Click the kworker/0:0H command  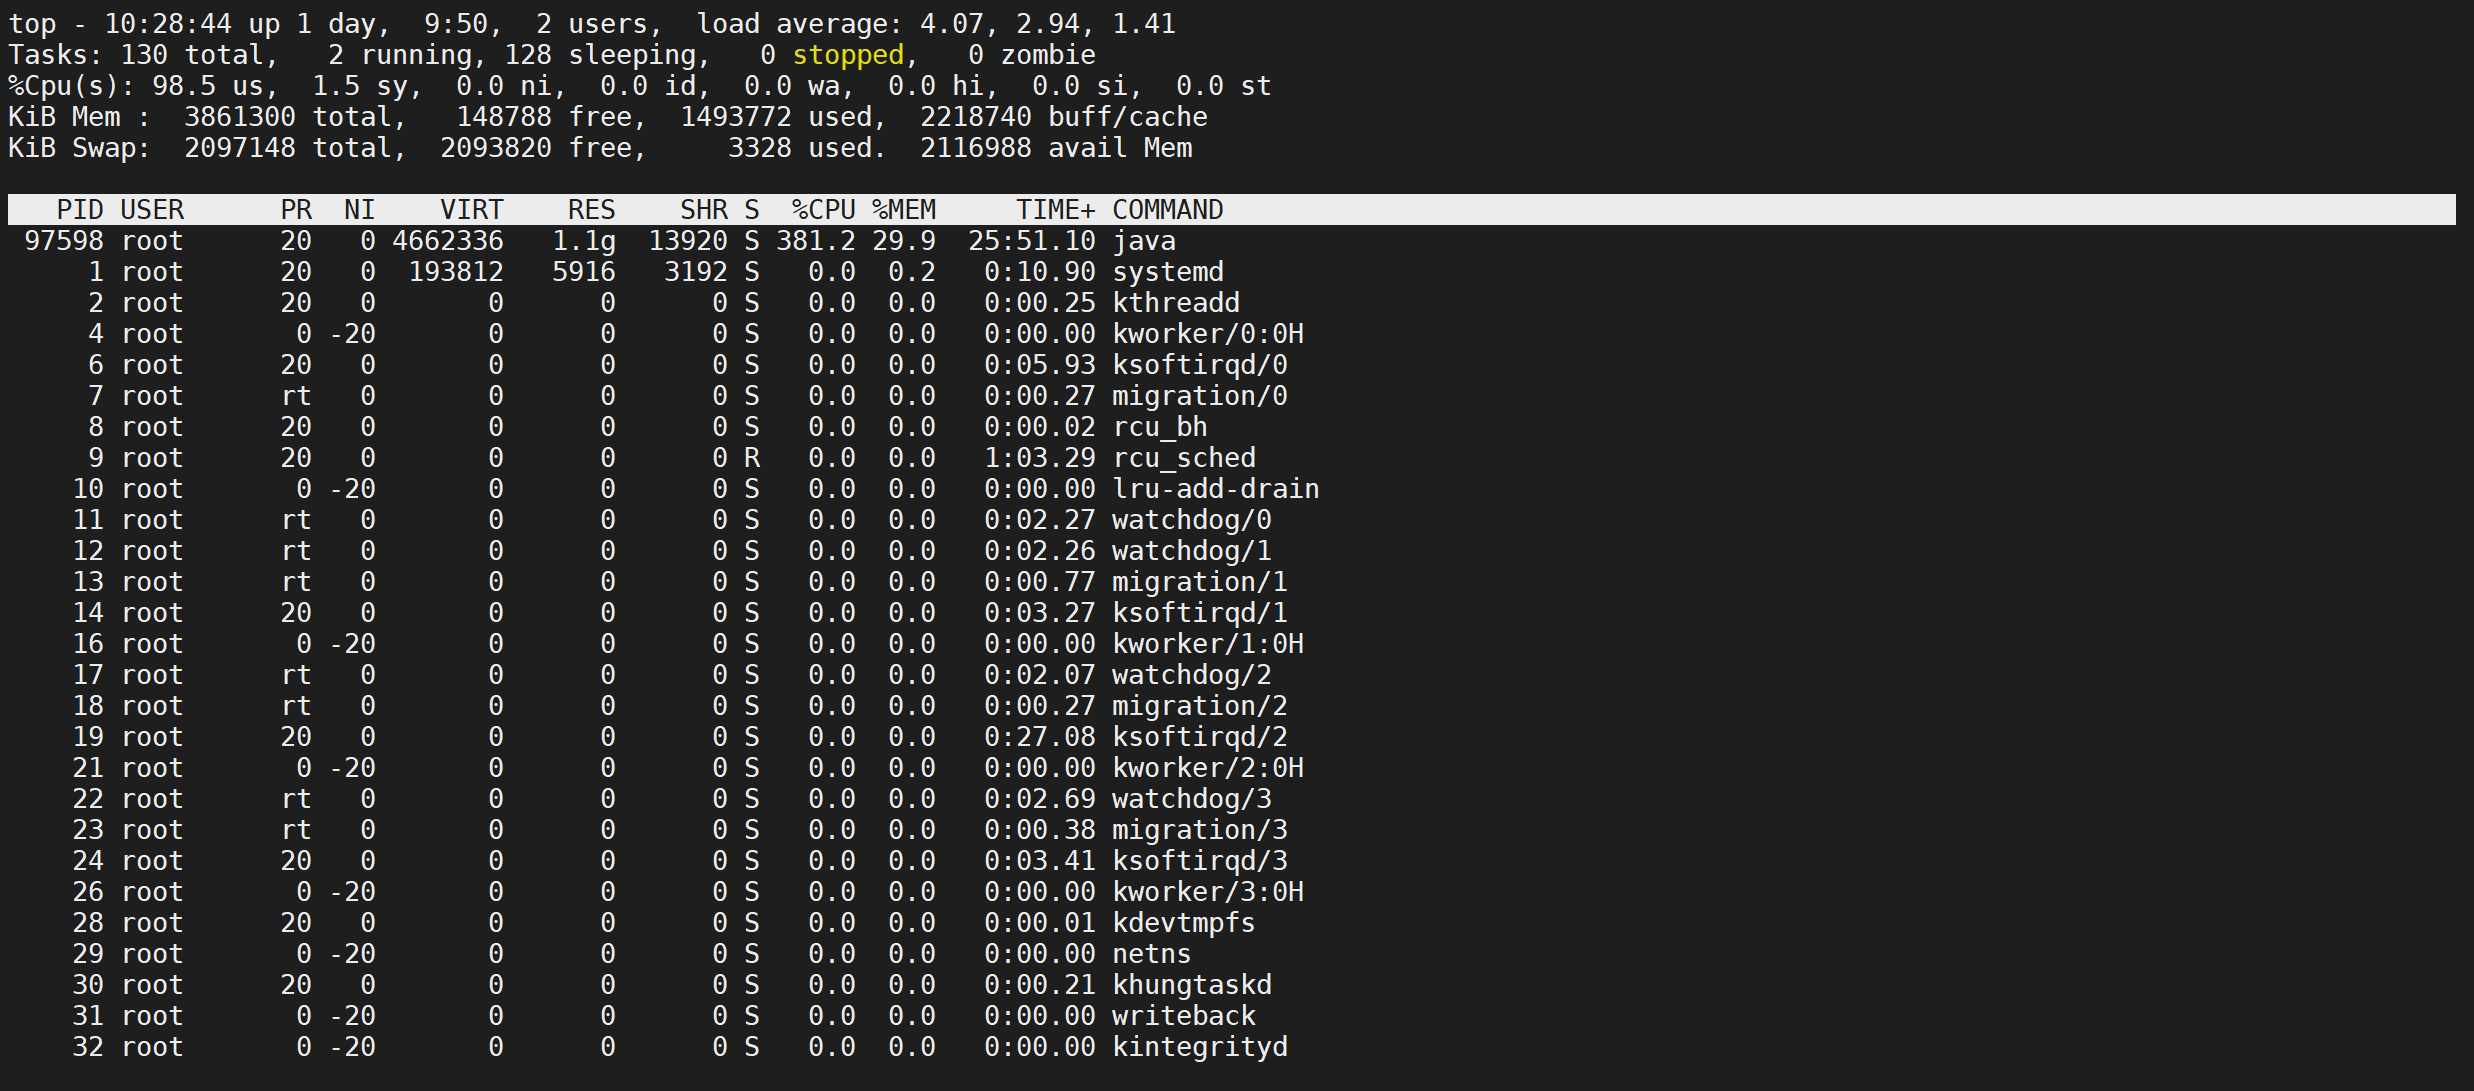(1208, 334)
